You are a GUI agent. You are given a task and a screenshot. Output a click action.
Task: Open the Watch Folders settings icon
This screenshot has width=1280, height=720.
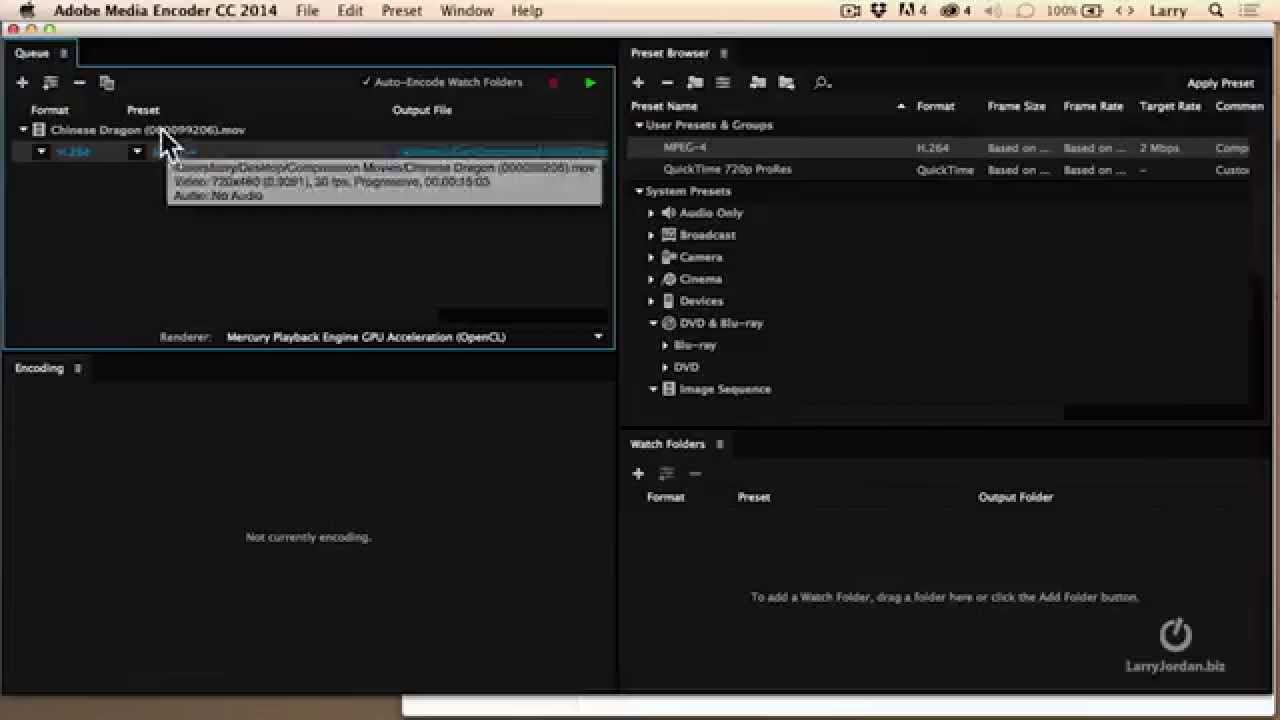(x=666, y=474)
